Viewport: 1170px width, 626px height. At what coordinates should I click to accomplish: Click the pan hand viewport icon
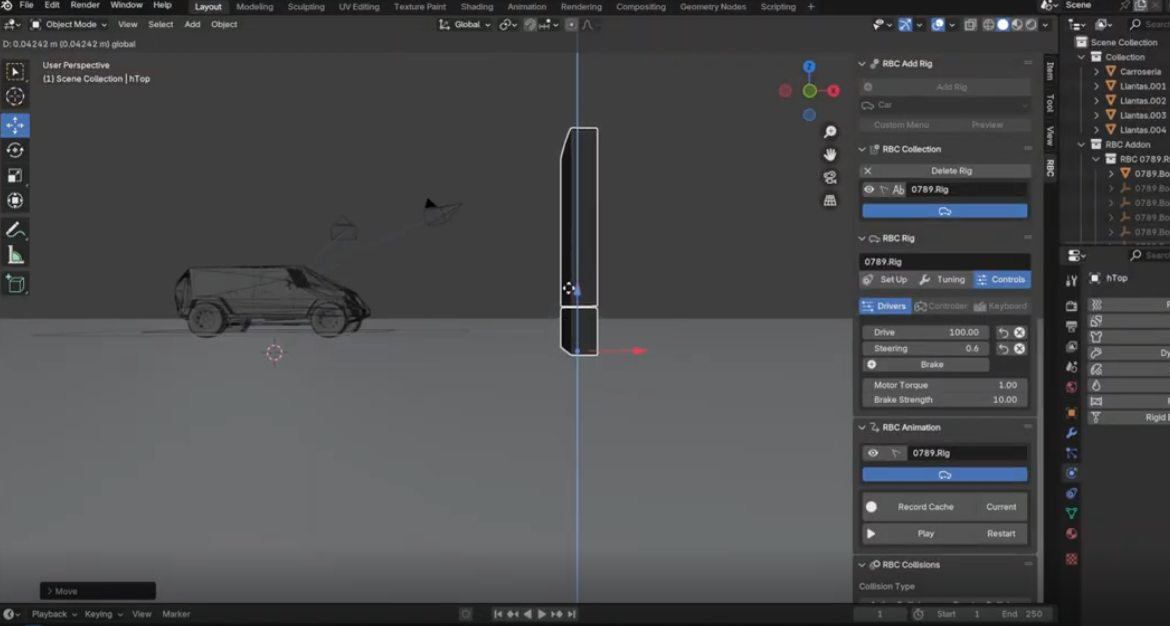point(830,154)
